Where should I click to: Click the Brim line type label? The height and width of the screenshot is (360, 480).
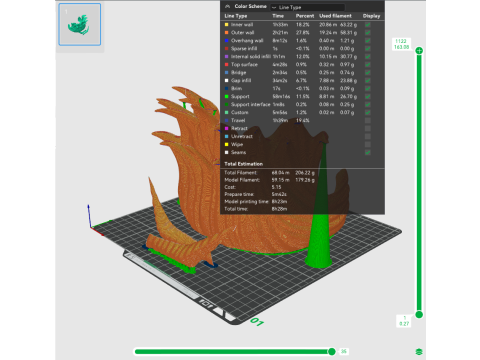pyautogui.click(x=236, y=89)
